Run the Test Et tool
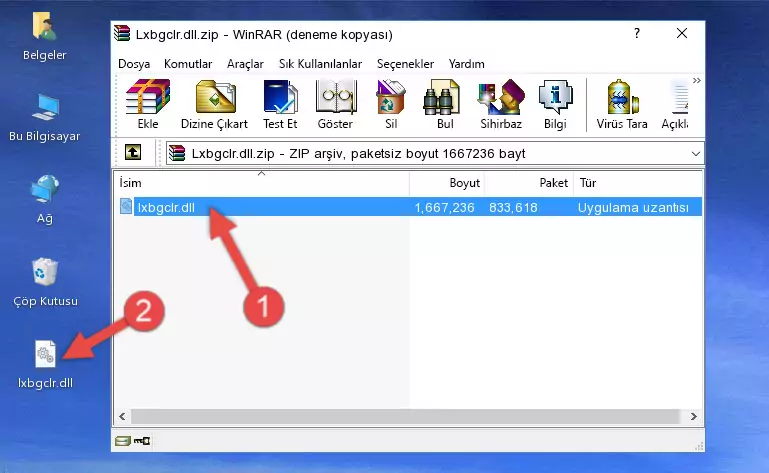Screen dimensions: 769x473 click(x=280, y=105)
